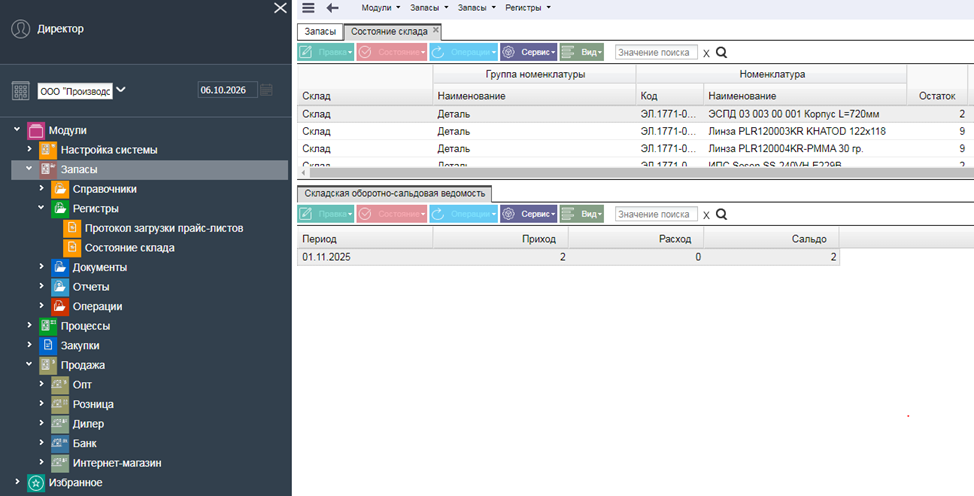
Task: Open the calendar icon beside the date
Action: click(266, 90)
